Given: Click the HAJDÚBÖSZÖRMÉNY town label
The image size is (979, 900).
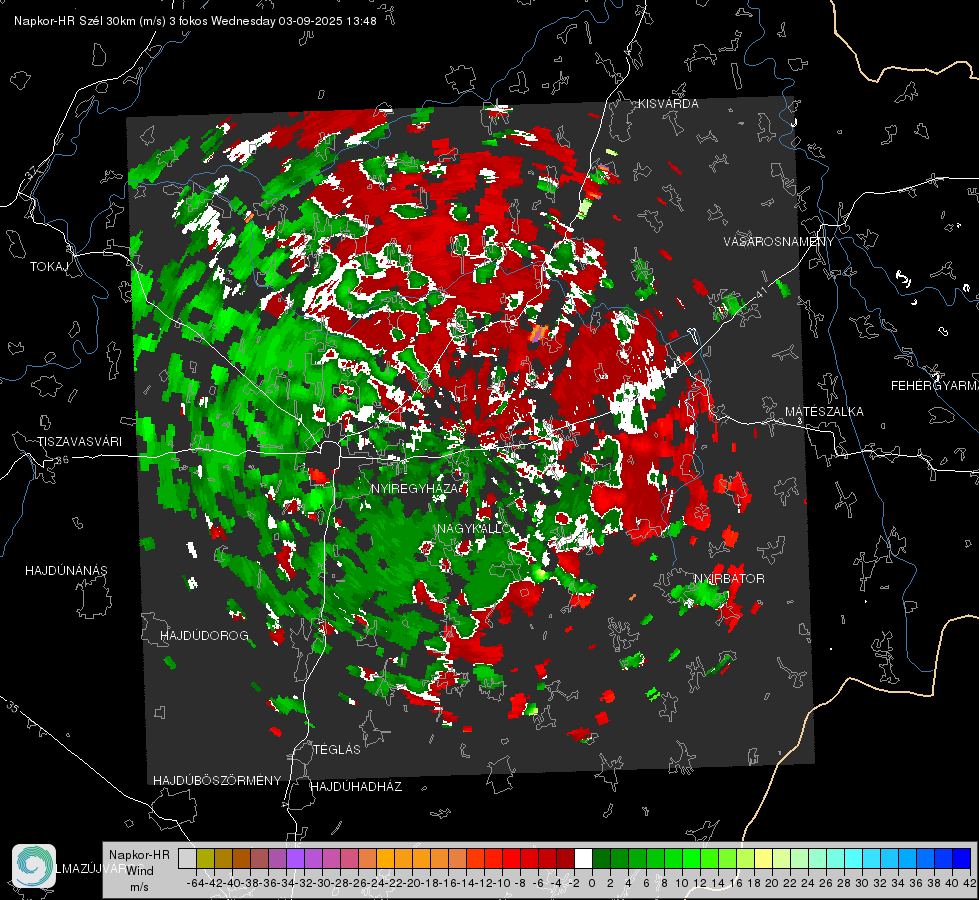Looking at the screenshot, I should [217, 781].
